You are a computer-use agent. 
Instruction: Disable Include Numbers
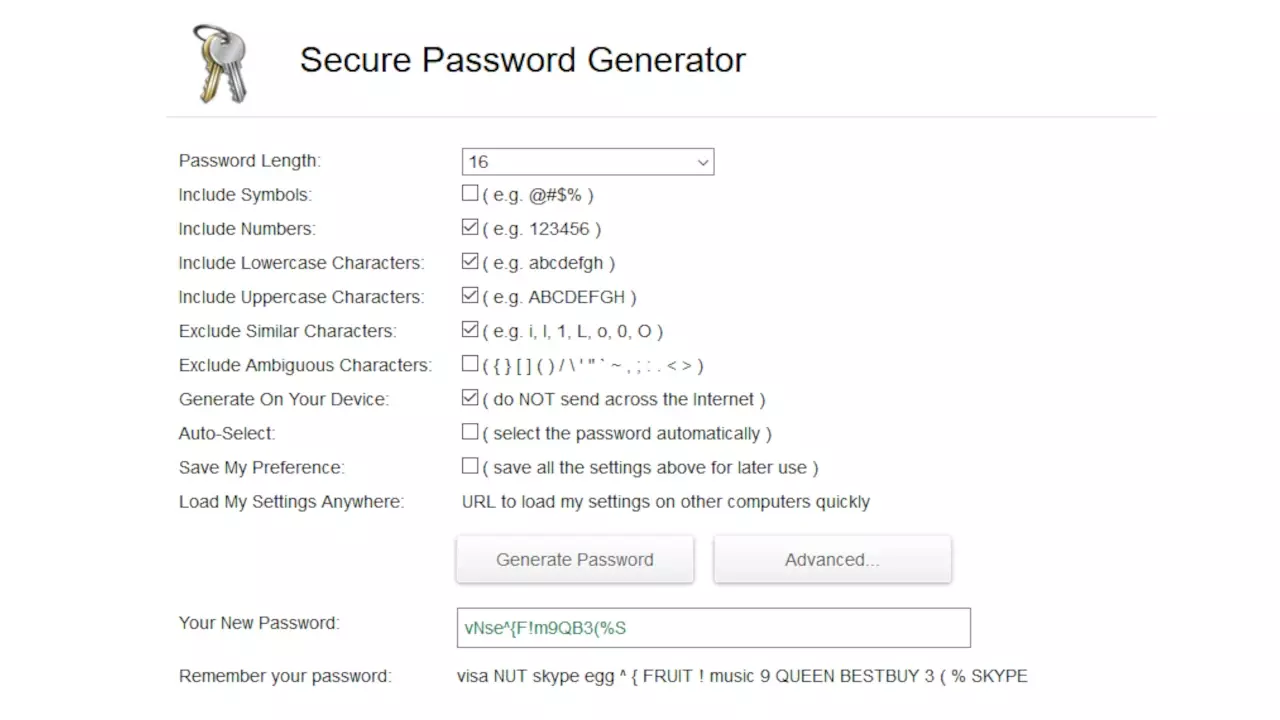tap(470, 226)
